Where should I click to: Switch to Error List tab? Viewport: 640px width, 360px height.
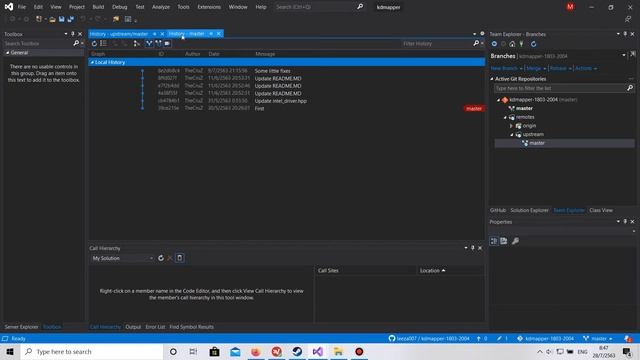coord(155,327)
